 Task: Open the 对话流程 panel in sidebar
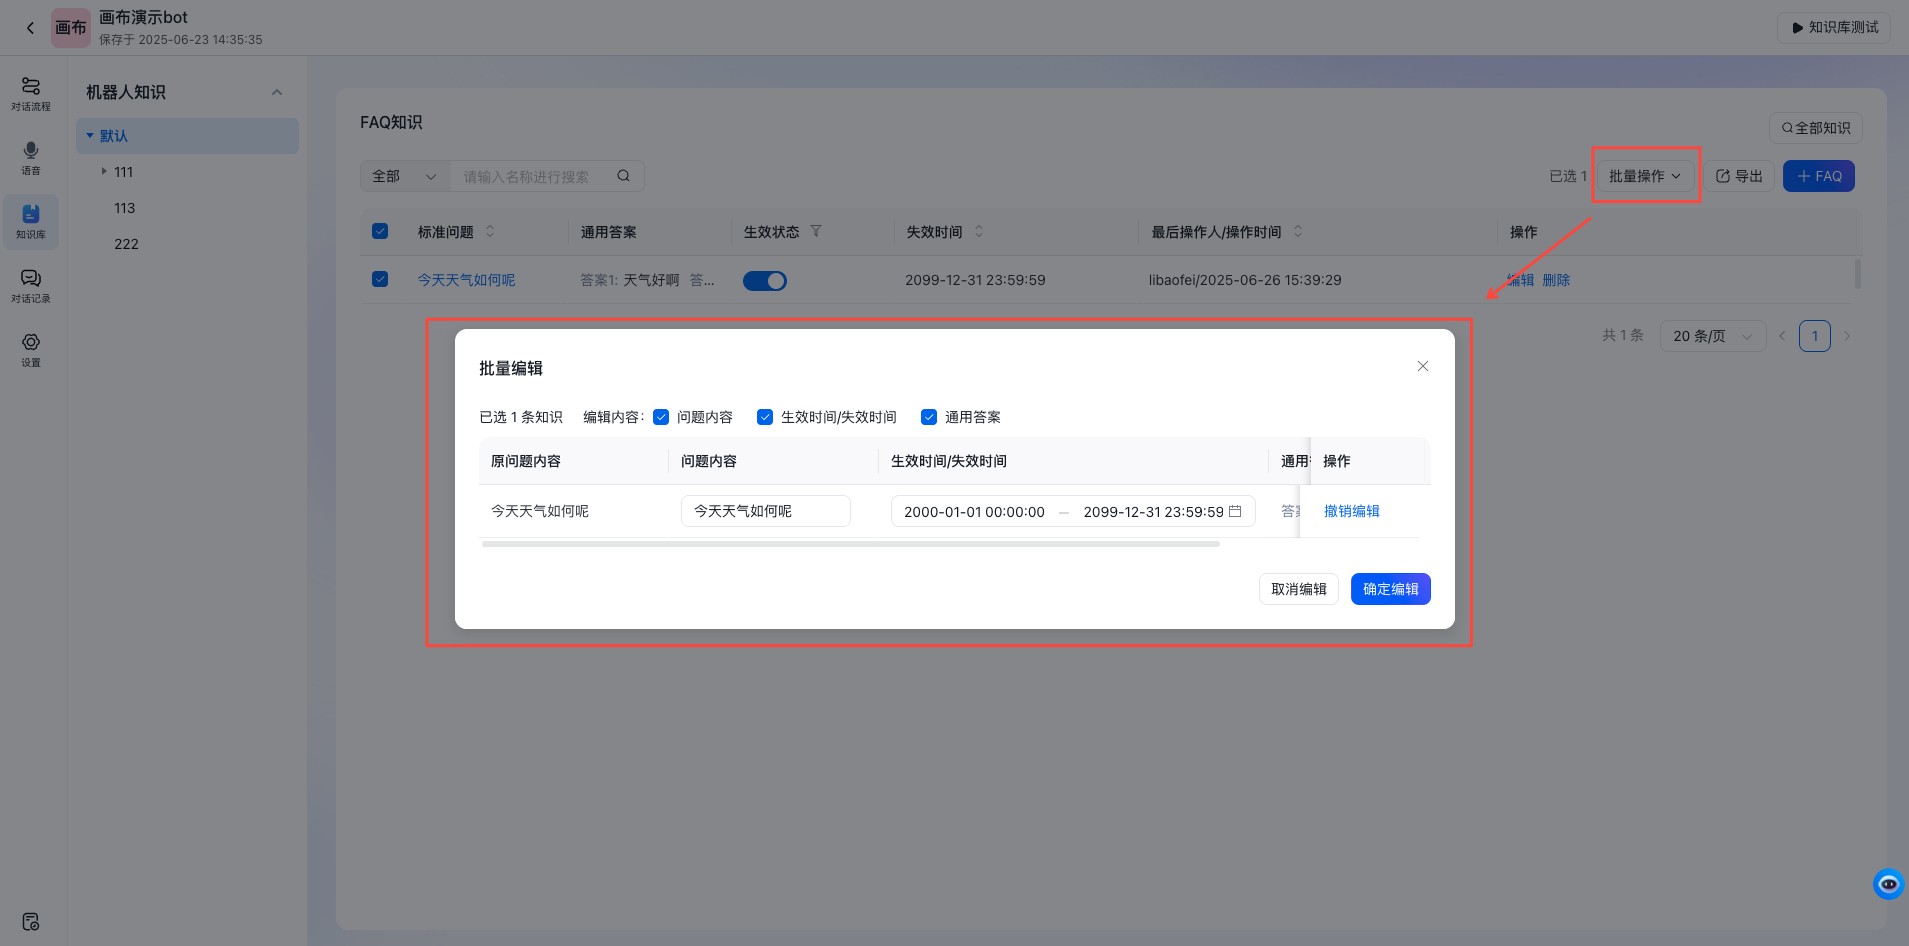pyautogui.click(x=31, y=92)
